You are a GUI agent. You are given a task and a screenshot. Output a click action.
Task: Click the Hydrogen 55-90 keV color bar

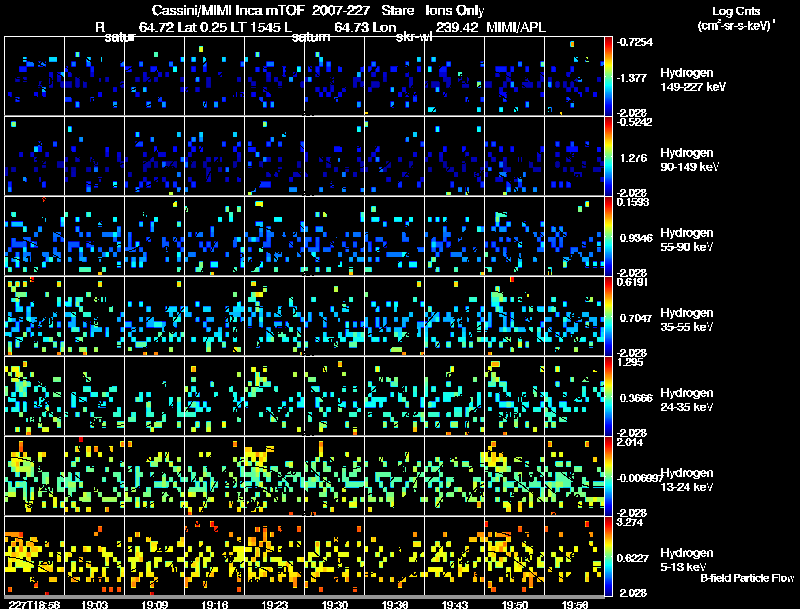click(608, 236)
